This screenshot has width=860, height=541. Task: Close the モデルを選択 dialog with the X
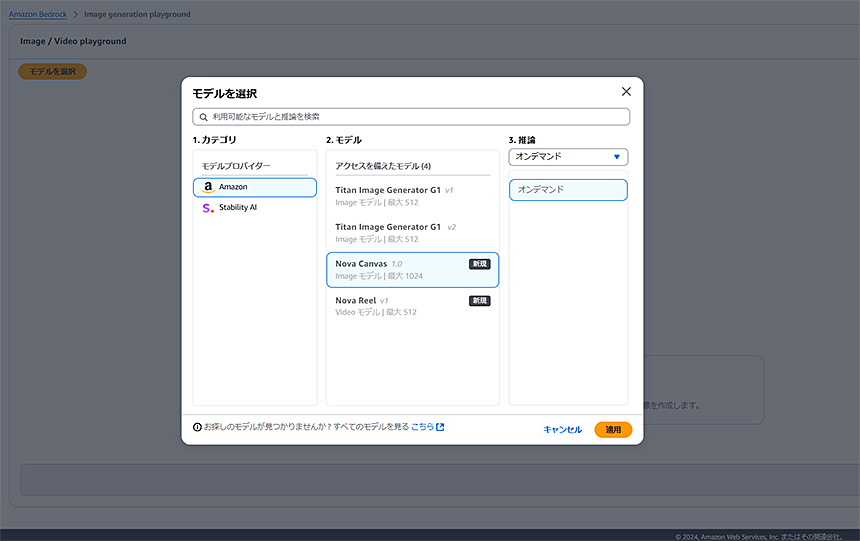(626, 92)
